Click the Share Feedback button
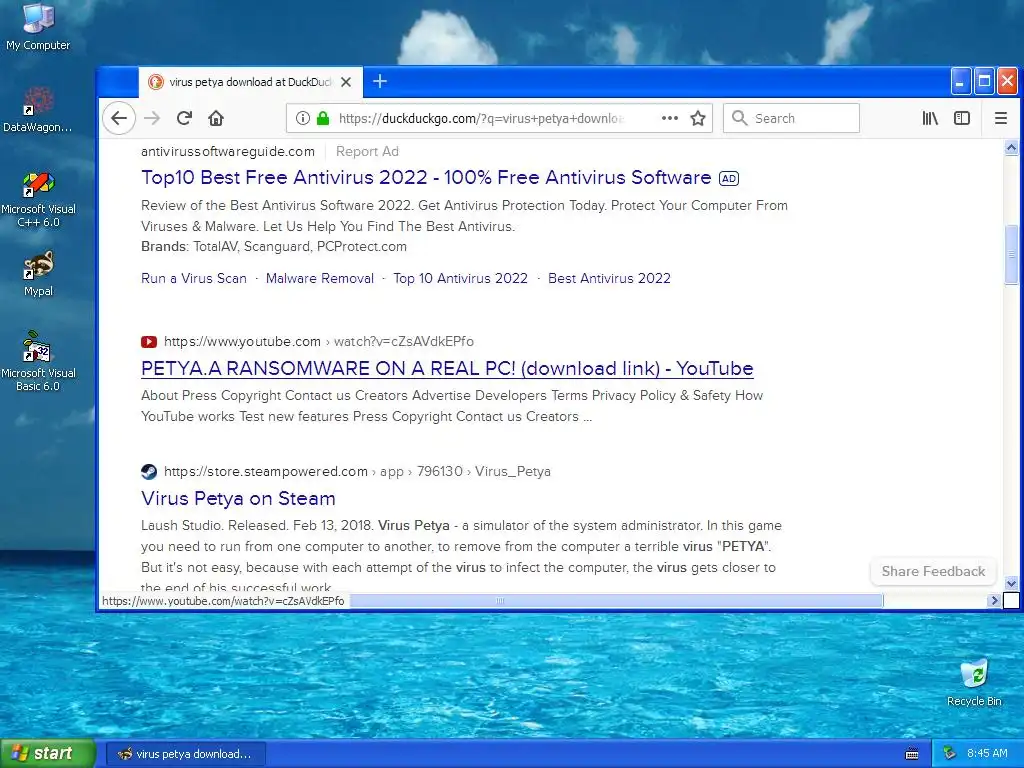Image resolution: width=1024 pixels, height=768 pixels. click(x=933, y=571)
